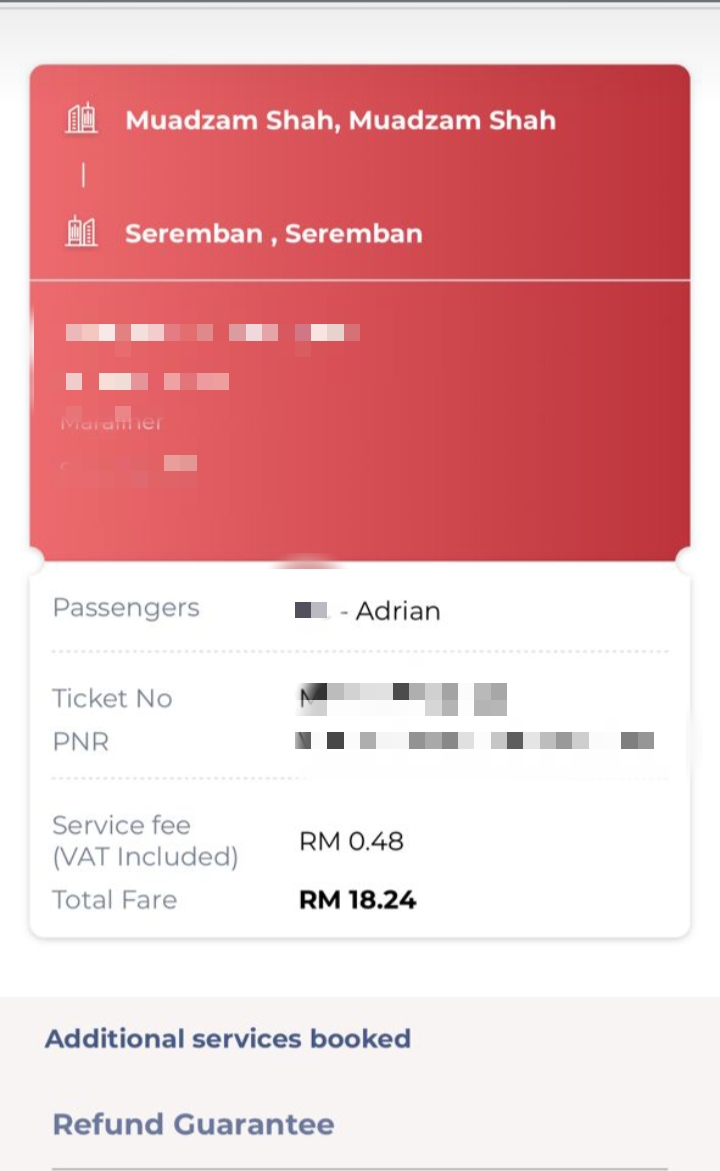The width and height of the screenshot is (720, 1171).
Task: Click the partially hidden operator name text
Action: [111, 422]
